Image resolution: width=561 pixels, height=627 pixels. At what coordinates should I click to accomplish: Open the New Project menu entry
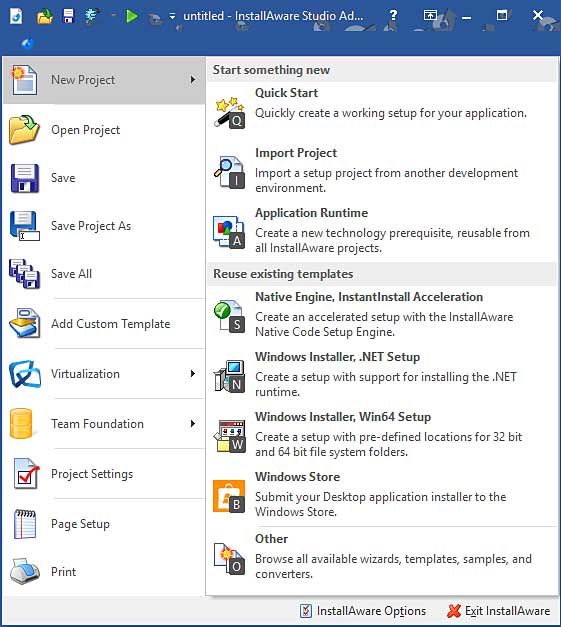104,80
